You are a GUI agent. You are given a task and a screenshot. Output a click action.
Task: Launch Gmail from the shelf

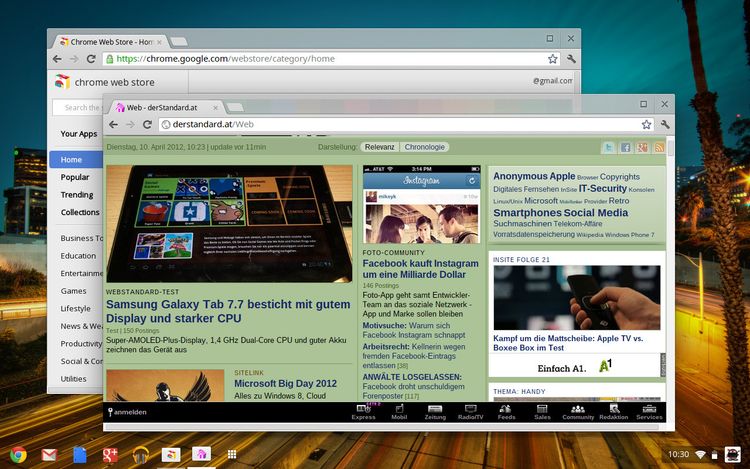48,454
